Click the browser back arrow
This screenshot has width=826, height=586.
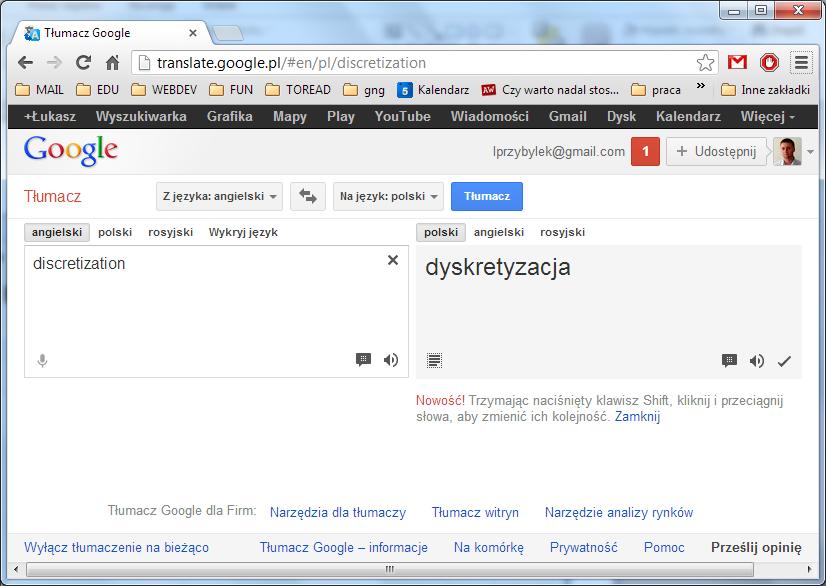pyautogui.click(x=25, y=63)
